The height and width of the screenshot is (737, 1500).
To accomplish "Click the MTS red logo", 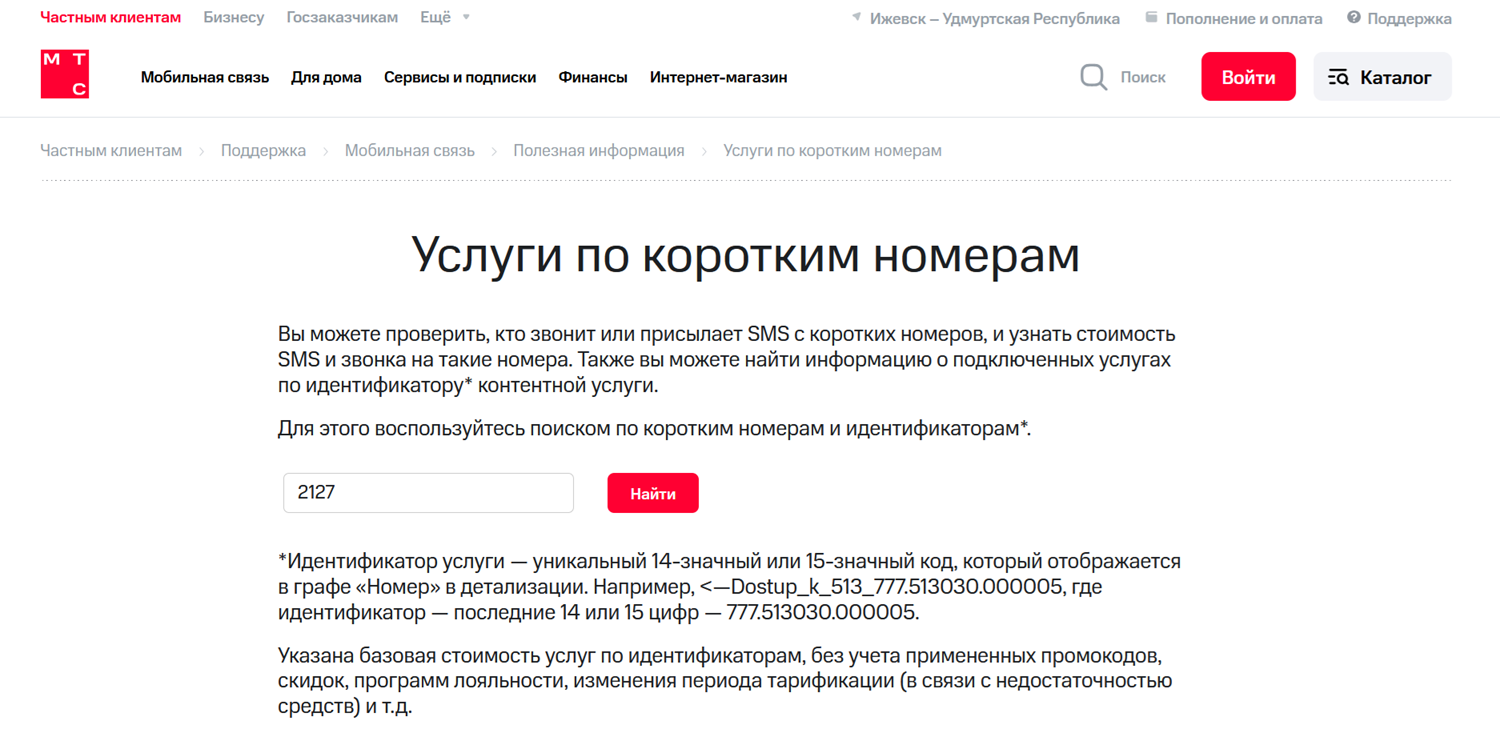I will pos(65,74).
